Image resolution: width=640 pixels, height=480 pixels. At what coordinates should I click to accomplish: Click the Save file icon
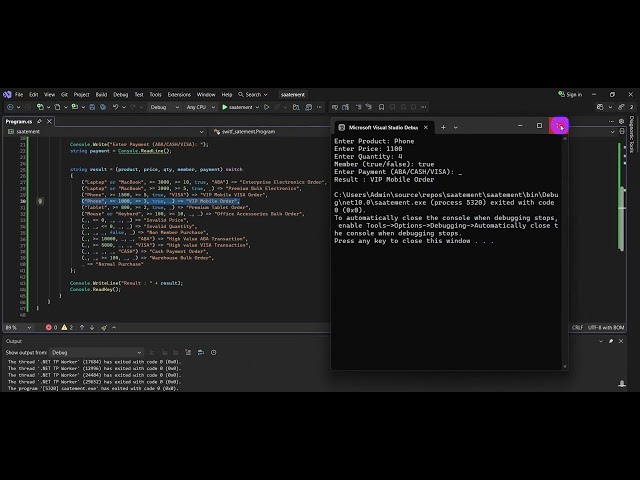92,107
